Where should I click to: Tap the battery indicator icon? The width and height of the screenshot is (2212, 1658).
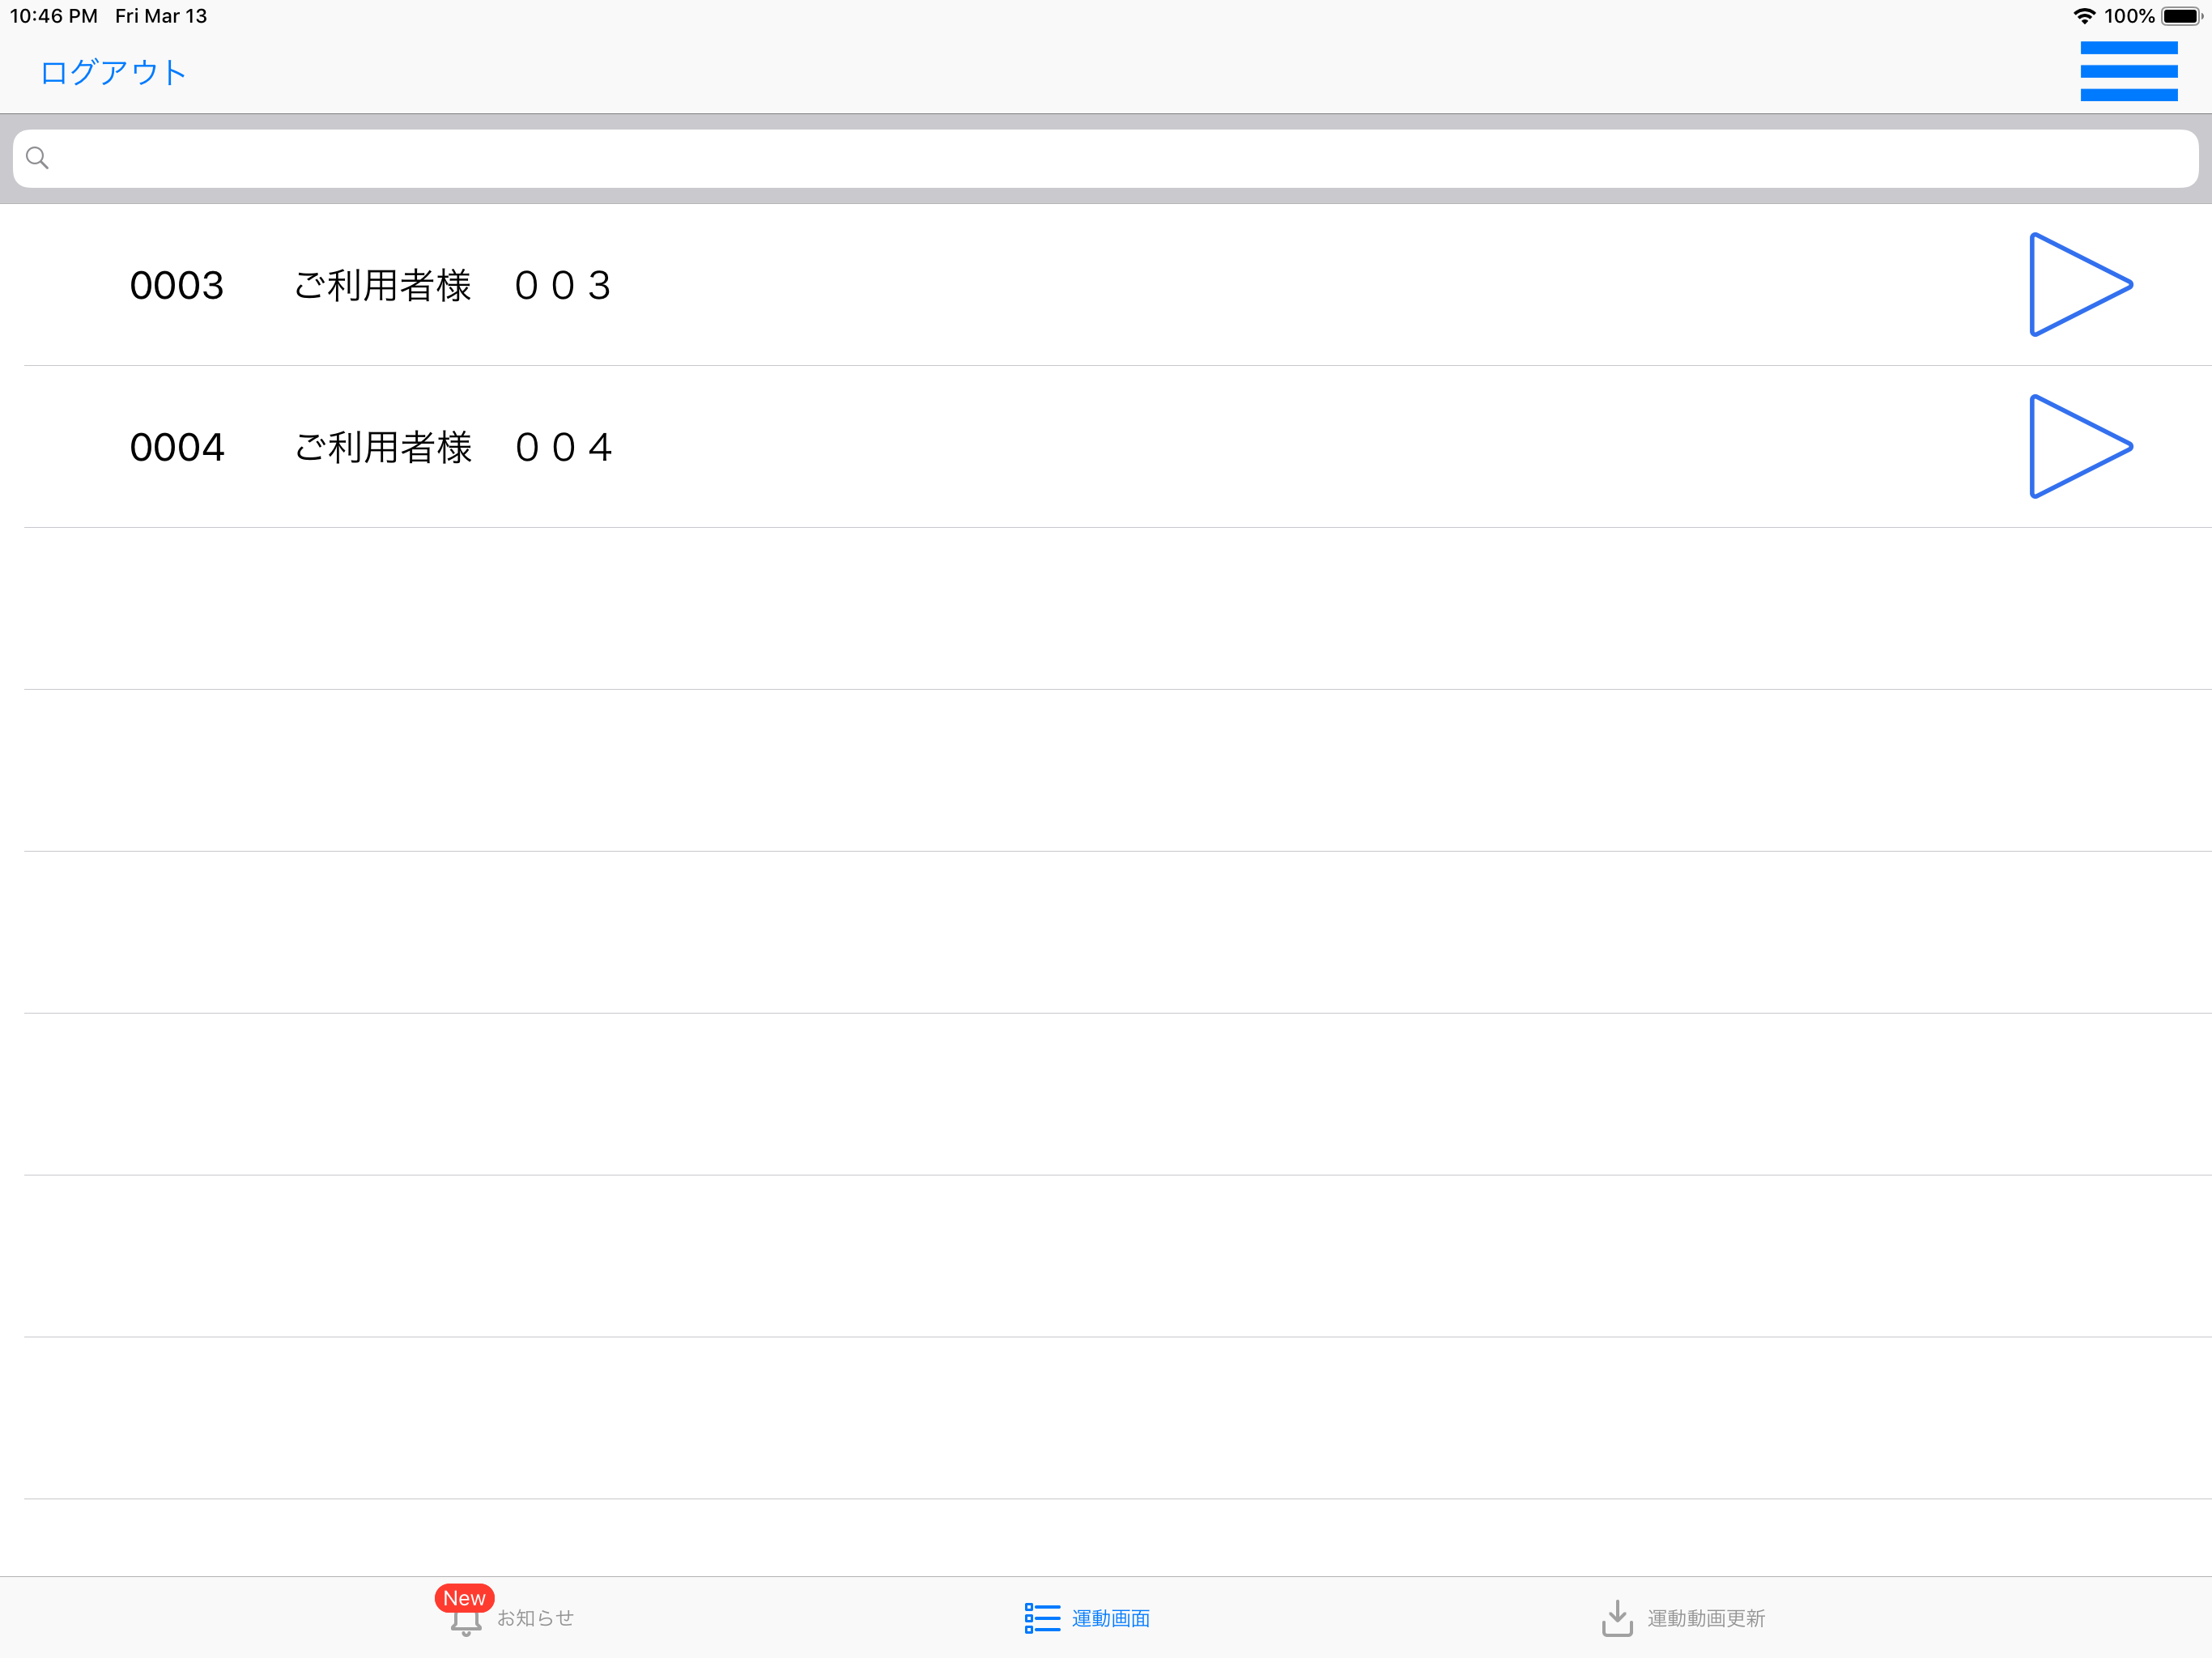coord(2182,16)
